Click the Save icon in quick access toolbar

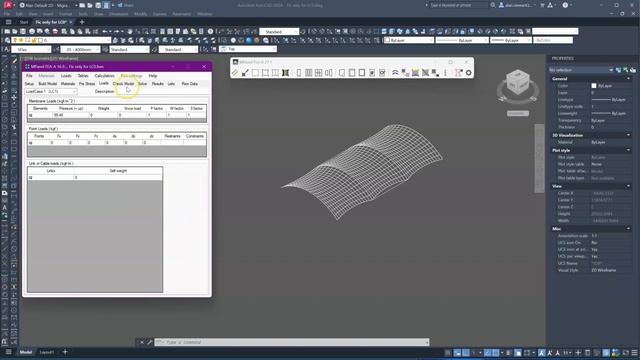98,5
